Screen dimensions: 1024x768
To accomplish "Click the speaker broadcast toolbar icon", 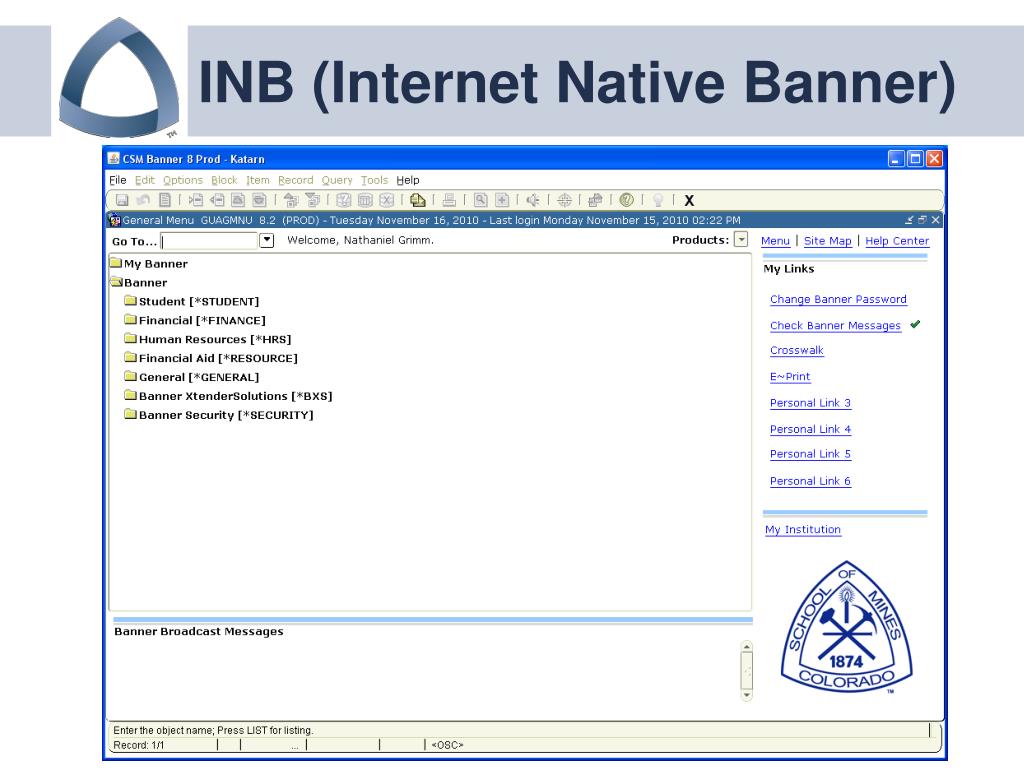I will point(533,200).
